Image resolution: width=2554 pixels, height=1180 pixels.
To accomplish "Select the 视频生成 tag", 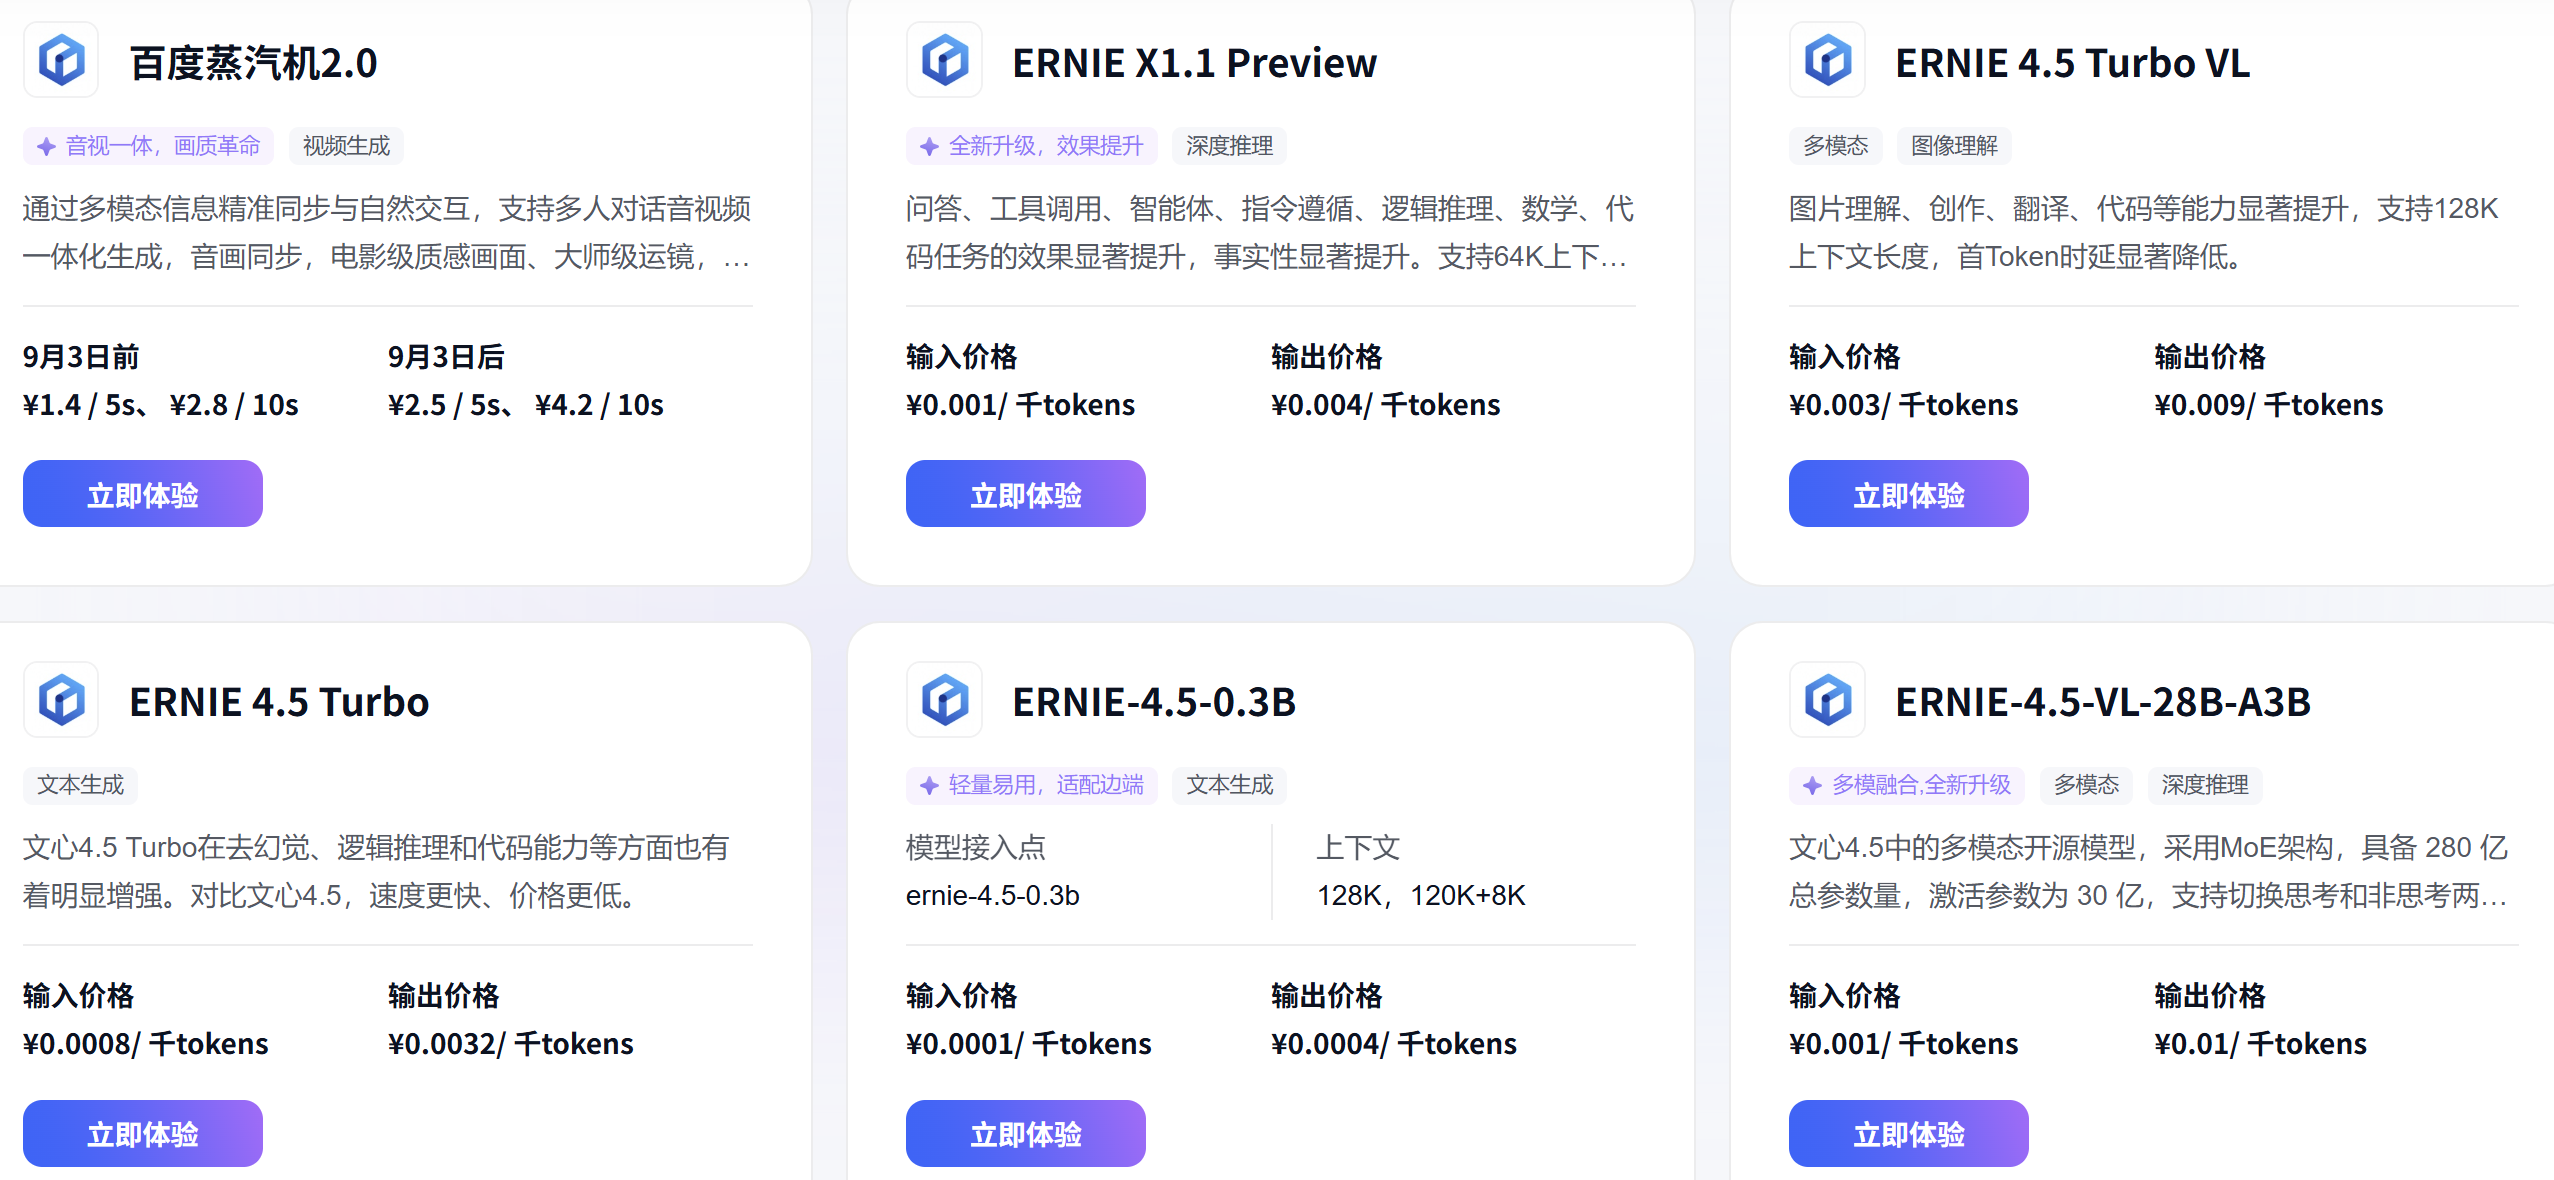I will (346, 147).
